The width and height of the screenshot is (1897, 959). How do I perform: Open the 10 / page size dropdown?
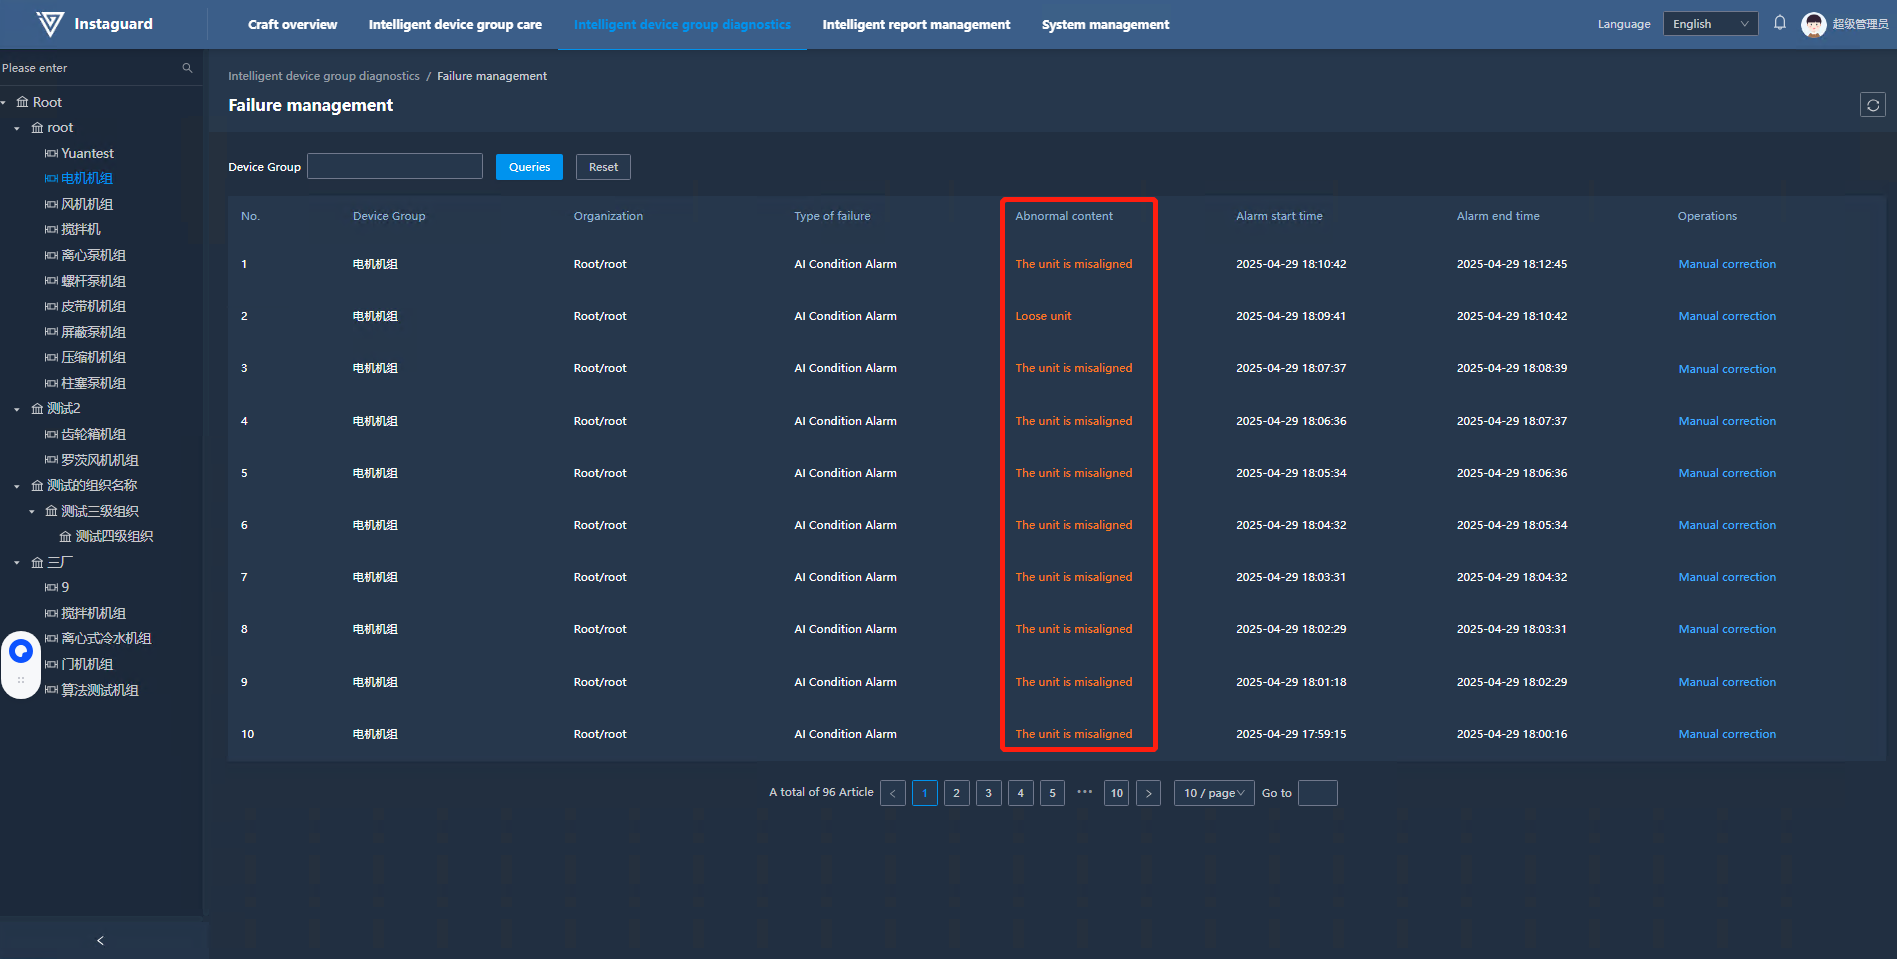[1213, 793]
